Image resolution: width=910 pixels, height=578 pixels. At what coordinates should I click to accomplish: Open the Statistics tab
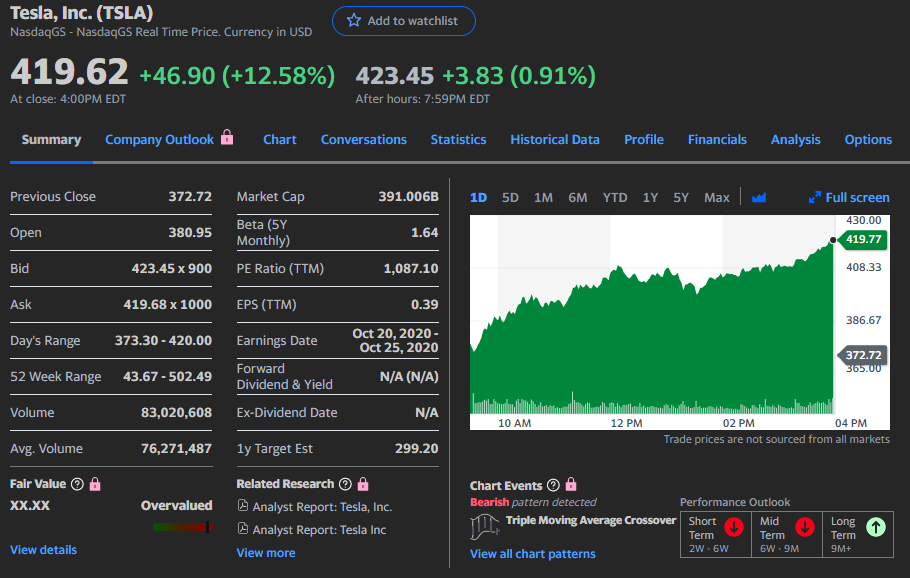coord(458,140)
